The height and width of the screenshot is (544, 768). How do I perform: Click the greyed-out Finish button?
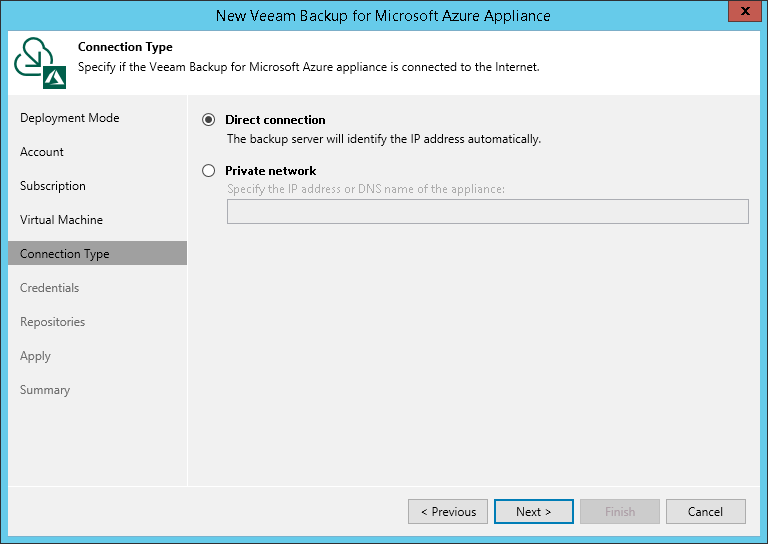[x=620, y=512]
